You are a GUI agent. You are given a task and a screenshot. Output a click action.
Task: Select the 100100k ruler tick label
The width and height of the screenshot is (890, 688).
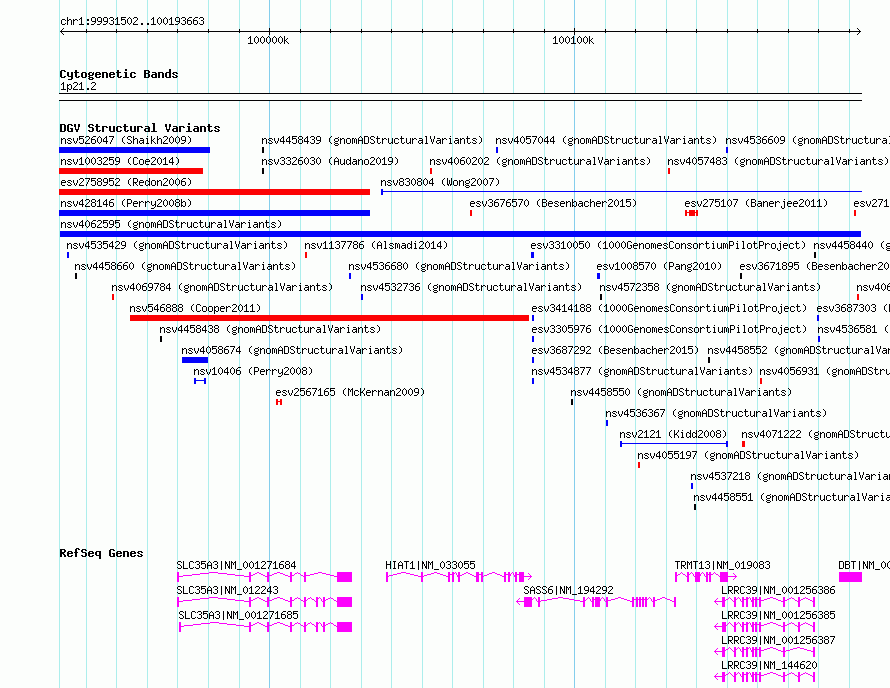point(573,40)
